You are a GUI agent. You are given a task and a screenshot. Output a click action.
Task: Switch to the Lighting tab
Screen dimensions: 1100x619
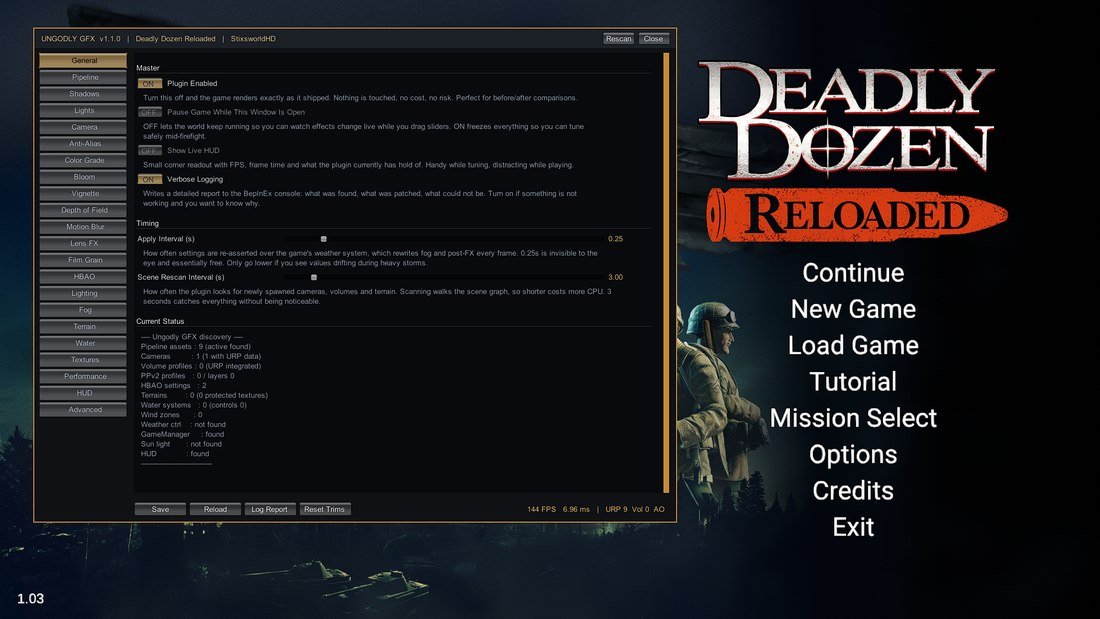pyautogui.click(x=83, y=293)
